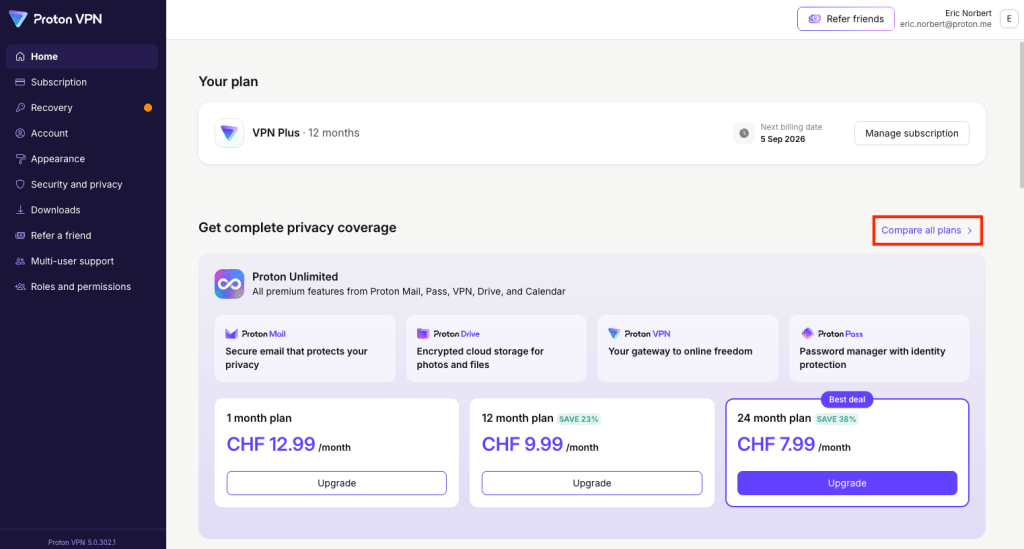Viewport: 1024px width, 549px height.
Task: Open the Home sidebar page
Action: (x=82, y=57)
